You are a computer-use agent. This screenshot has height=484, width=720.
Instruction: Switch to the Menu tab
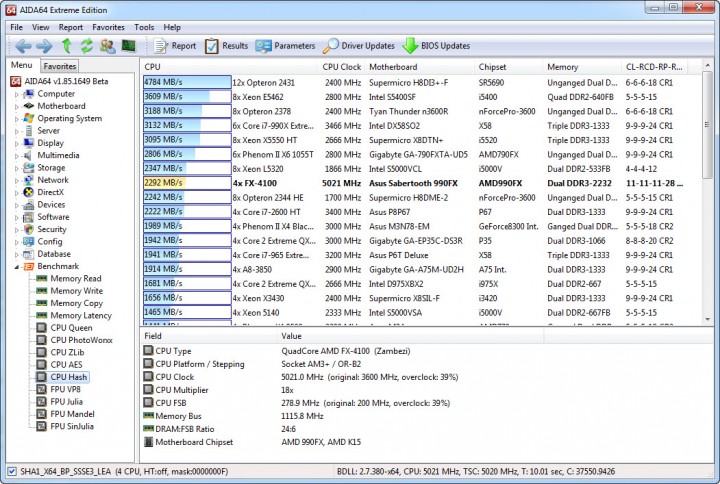pyautogui.click(x=22, y=65)
